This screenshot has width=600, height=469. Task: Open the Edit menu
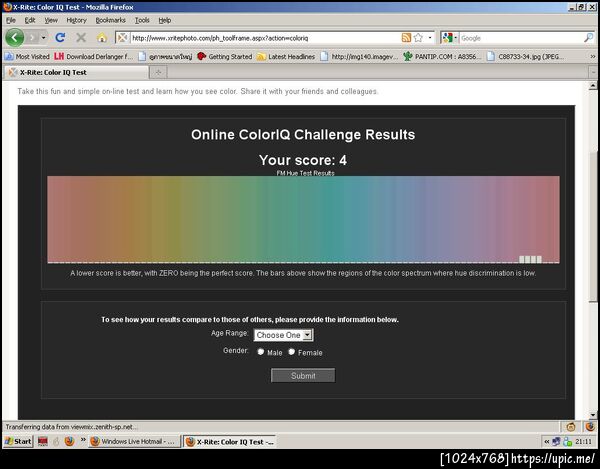30,20
